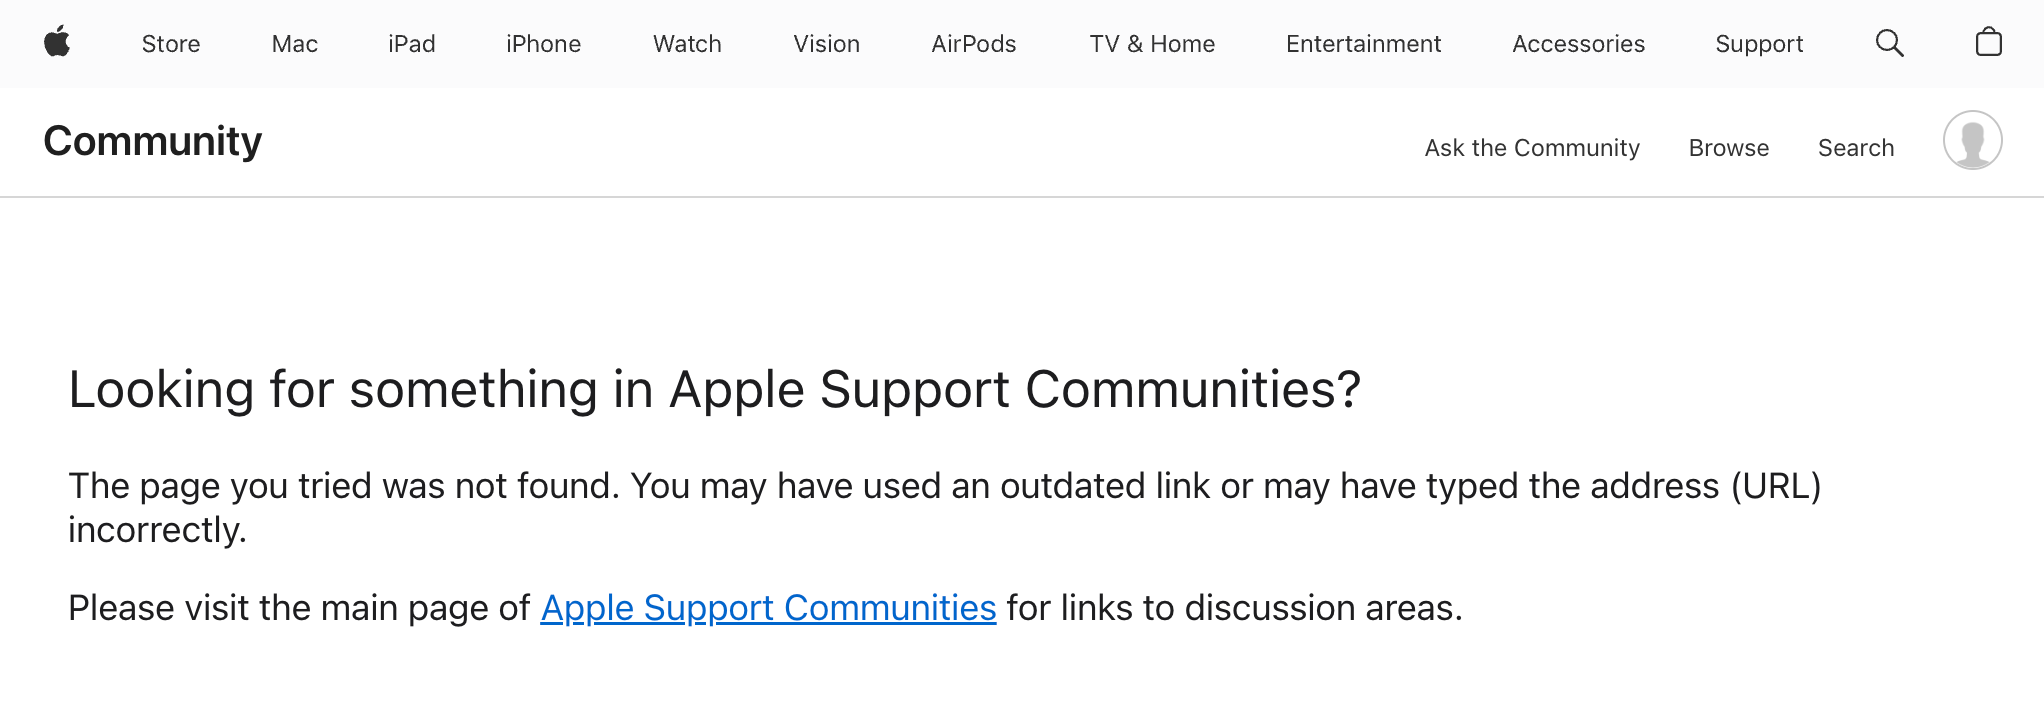Click the Community heading title
Viewport: 2044px width, 708px height.
click(x=153, y=141)
